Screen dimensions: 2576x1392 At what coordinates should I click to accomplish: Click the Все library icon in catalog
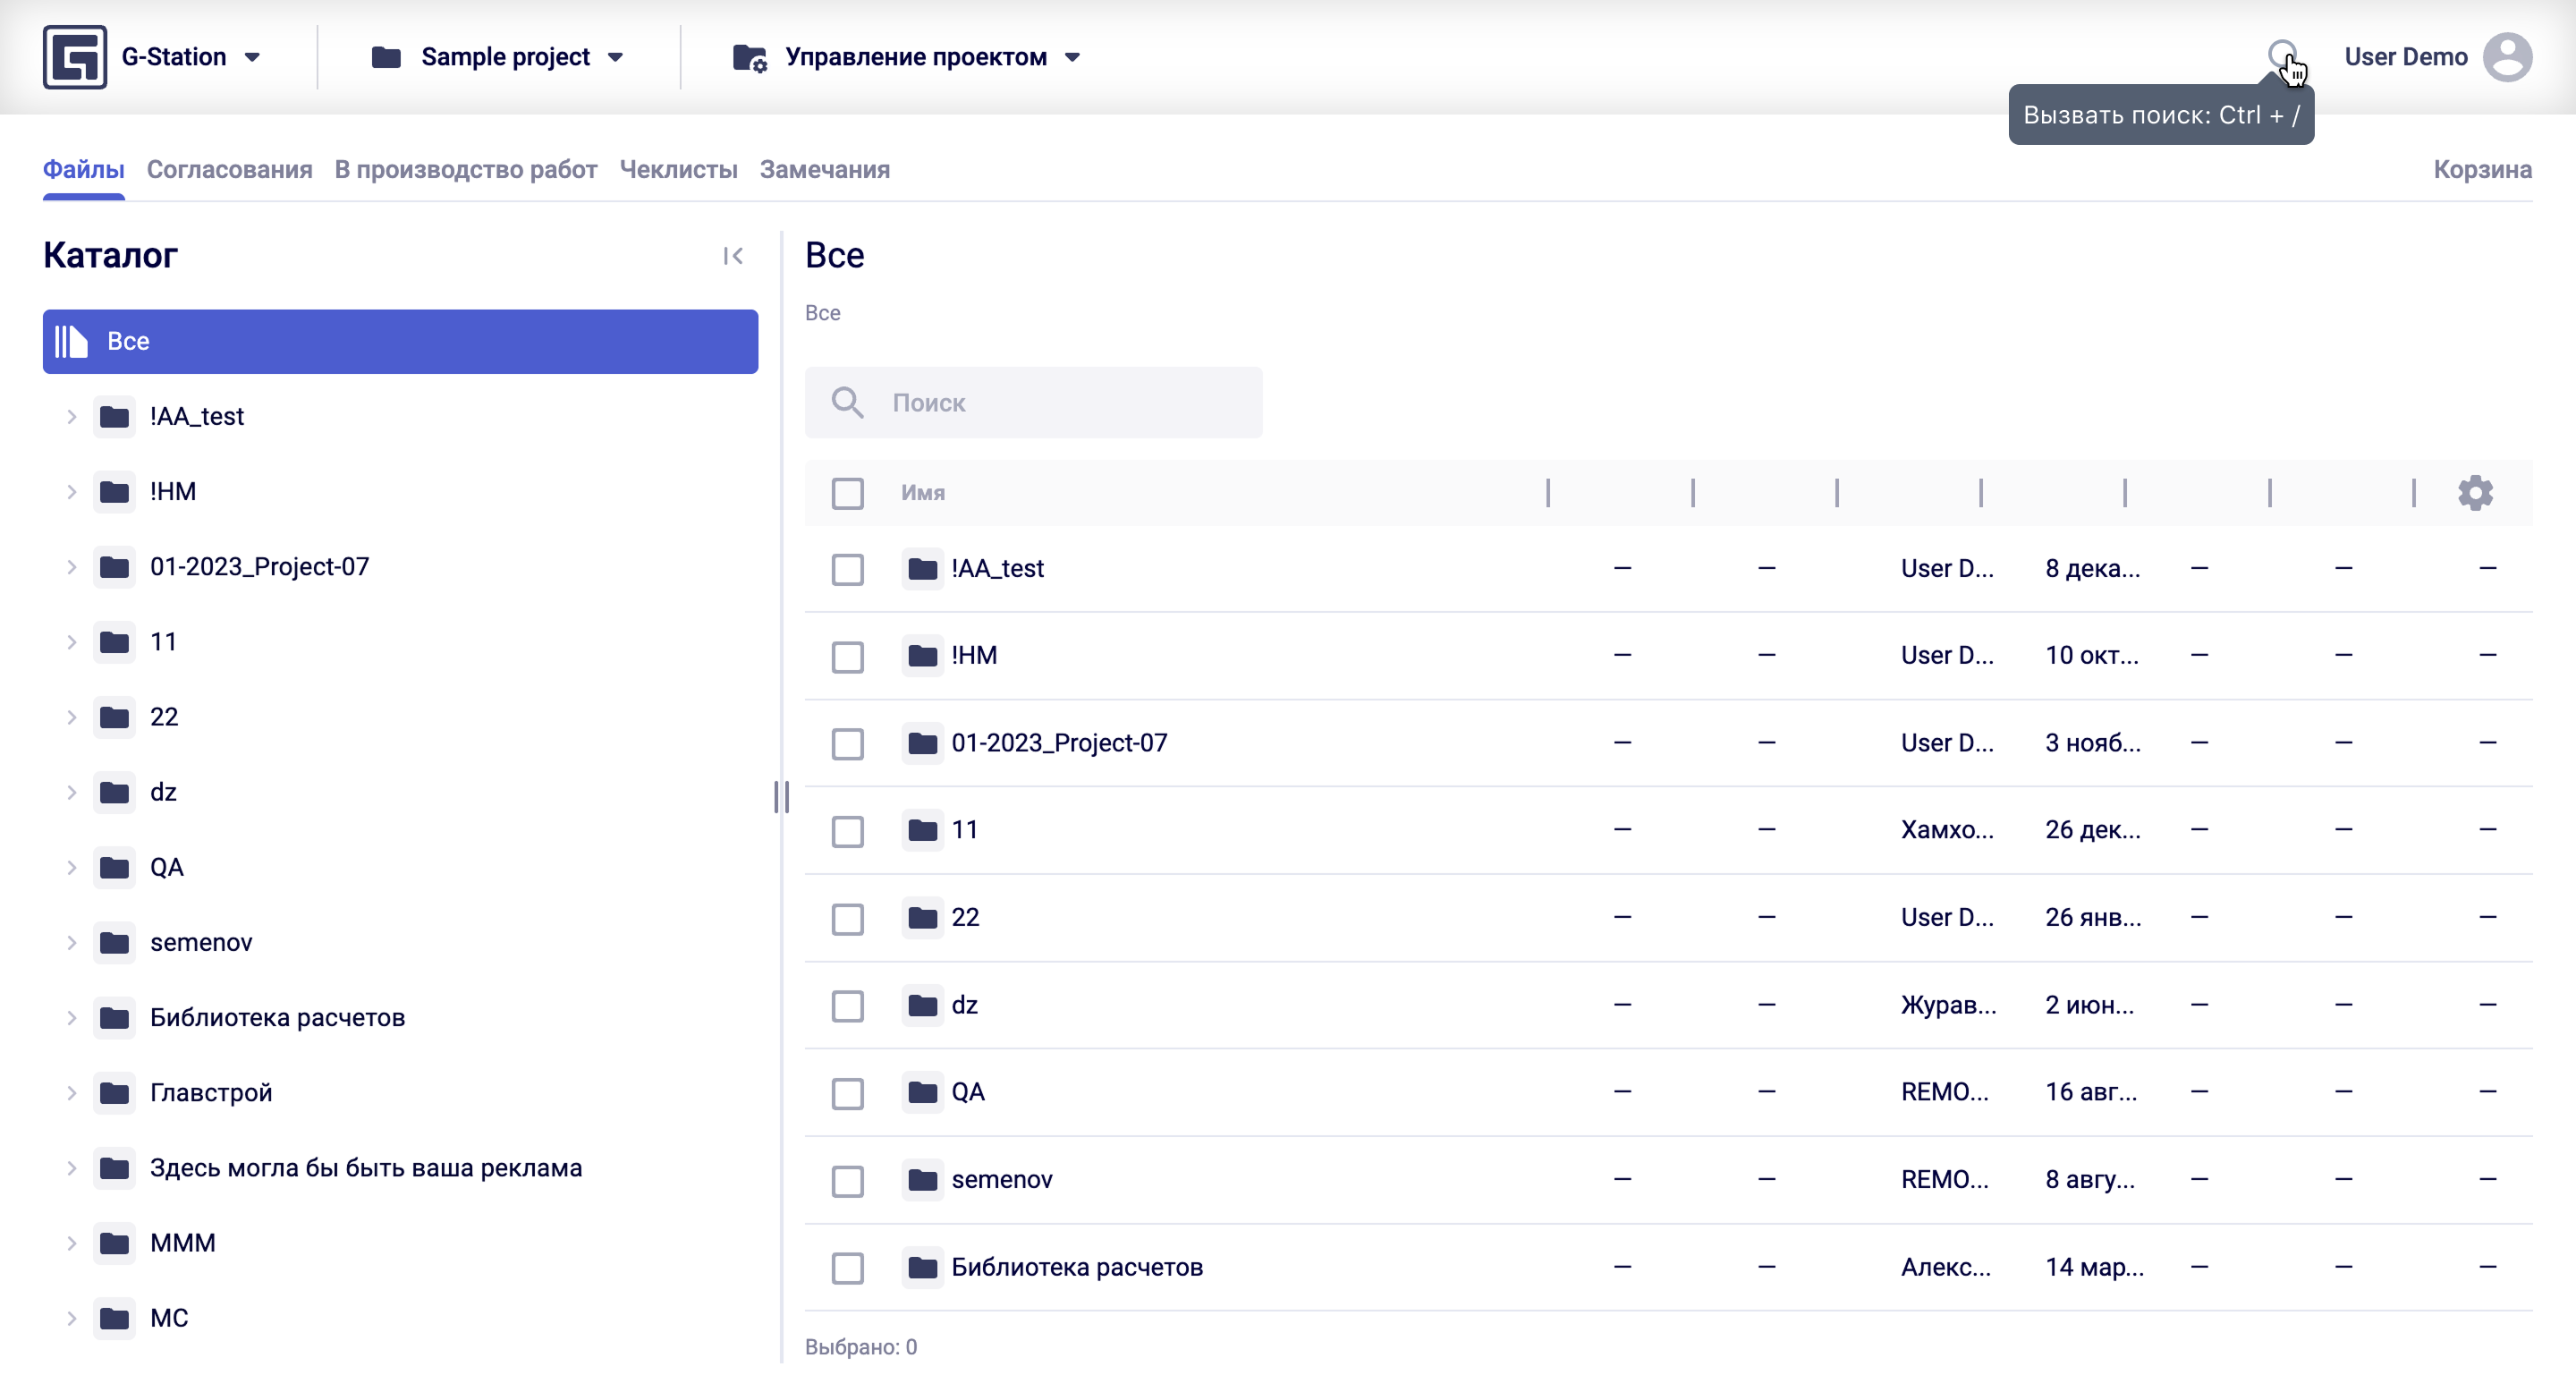click(x=71, y=342)
